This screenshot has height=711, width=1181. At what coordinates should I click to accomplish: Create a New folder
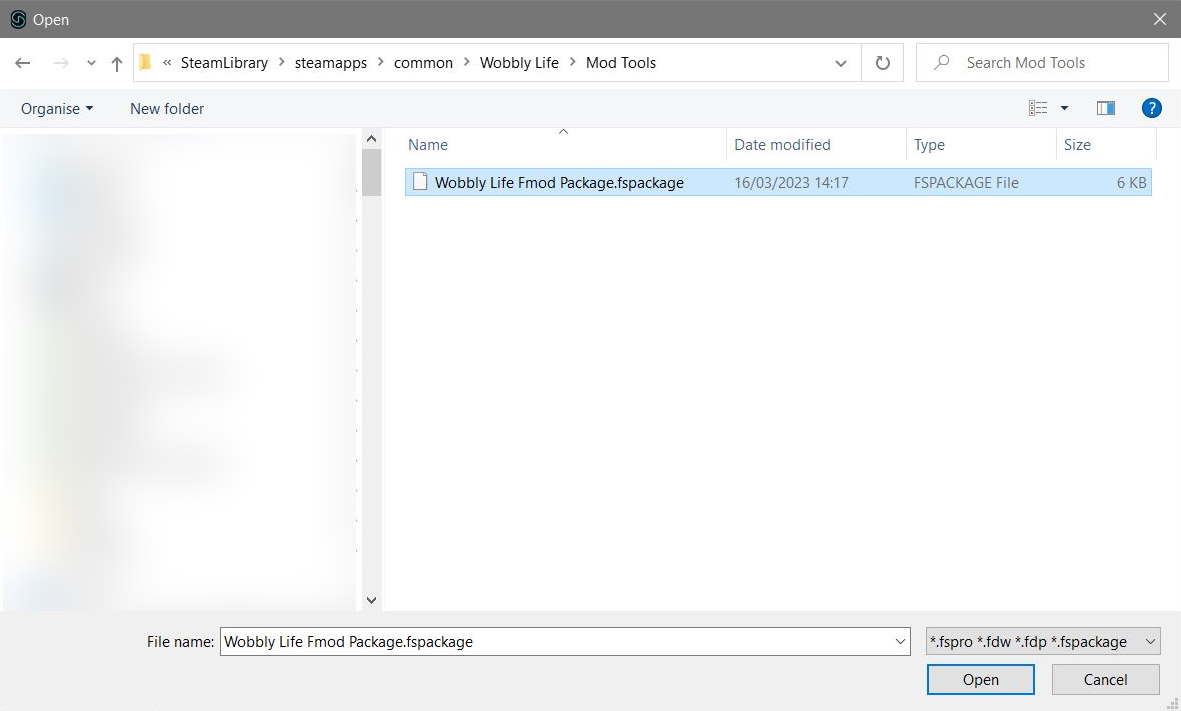click(166, 108)
